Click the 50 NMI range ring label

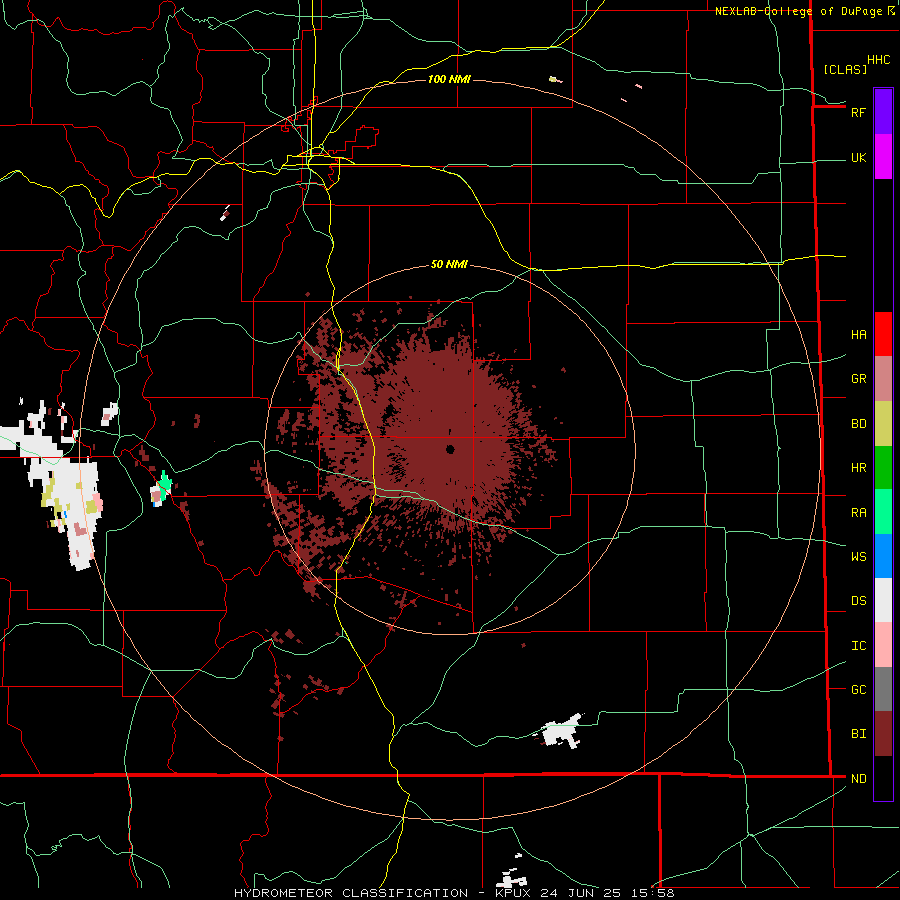[449, 264]
